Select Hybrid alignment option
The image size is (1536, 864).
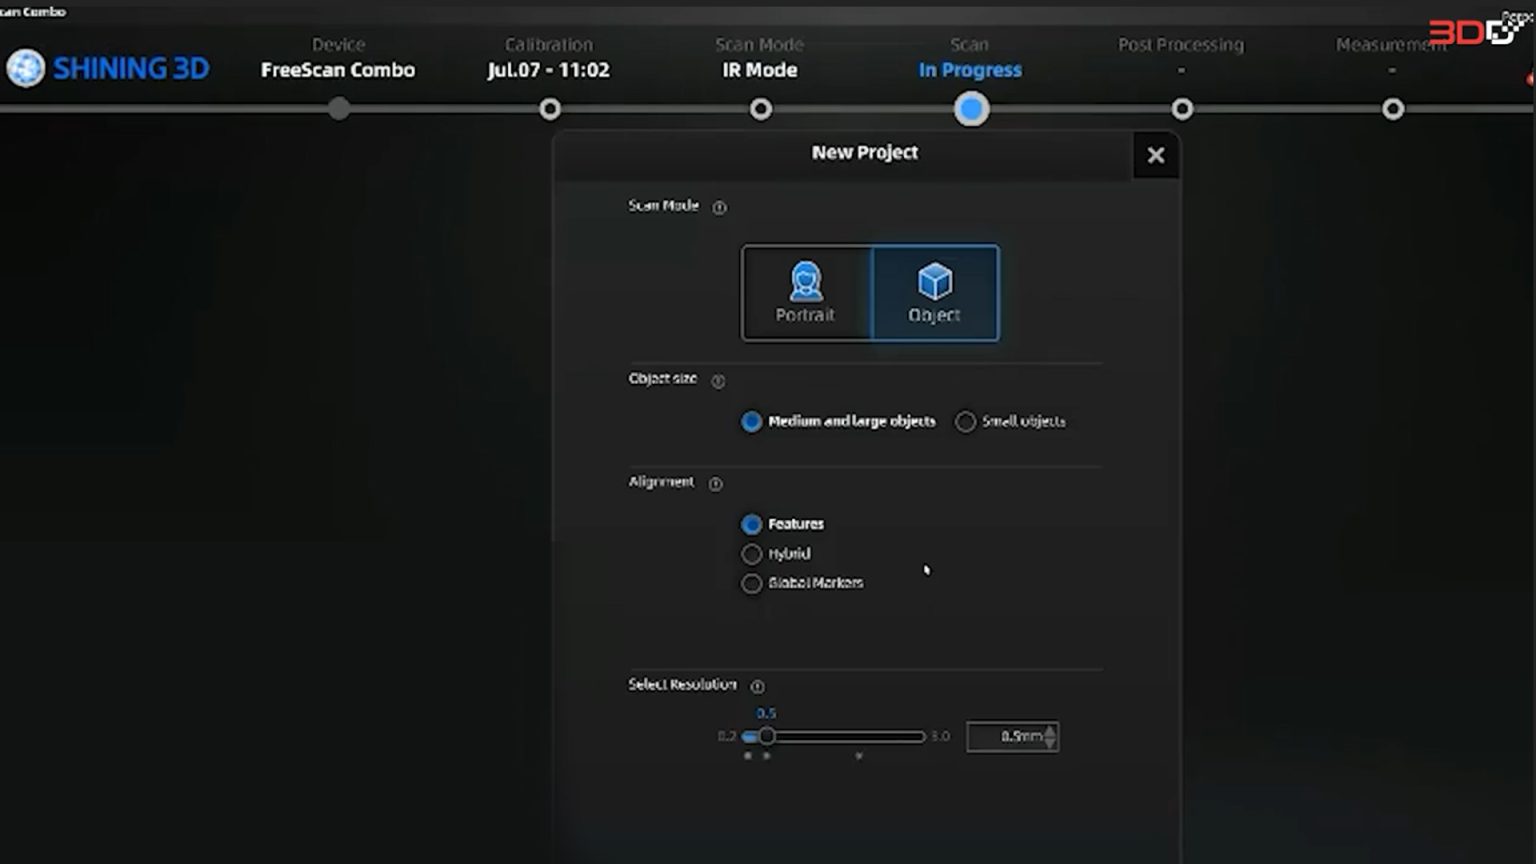(751, 554)
